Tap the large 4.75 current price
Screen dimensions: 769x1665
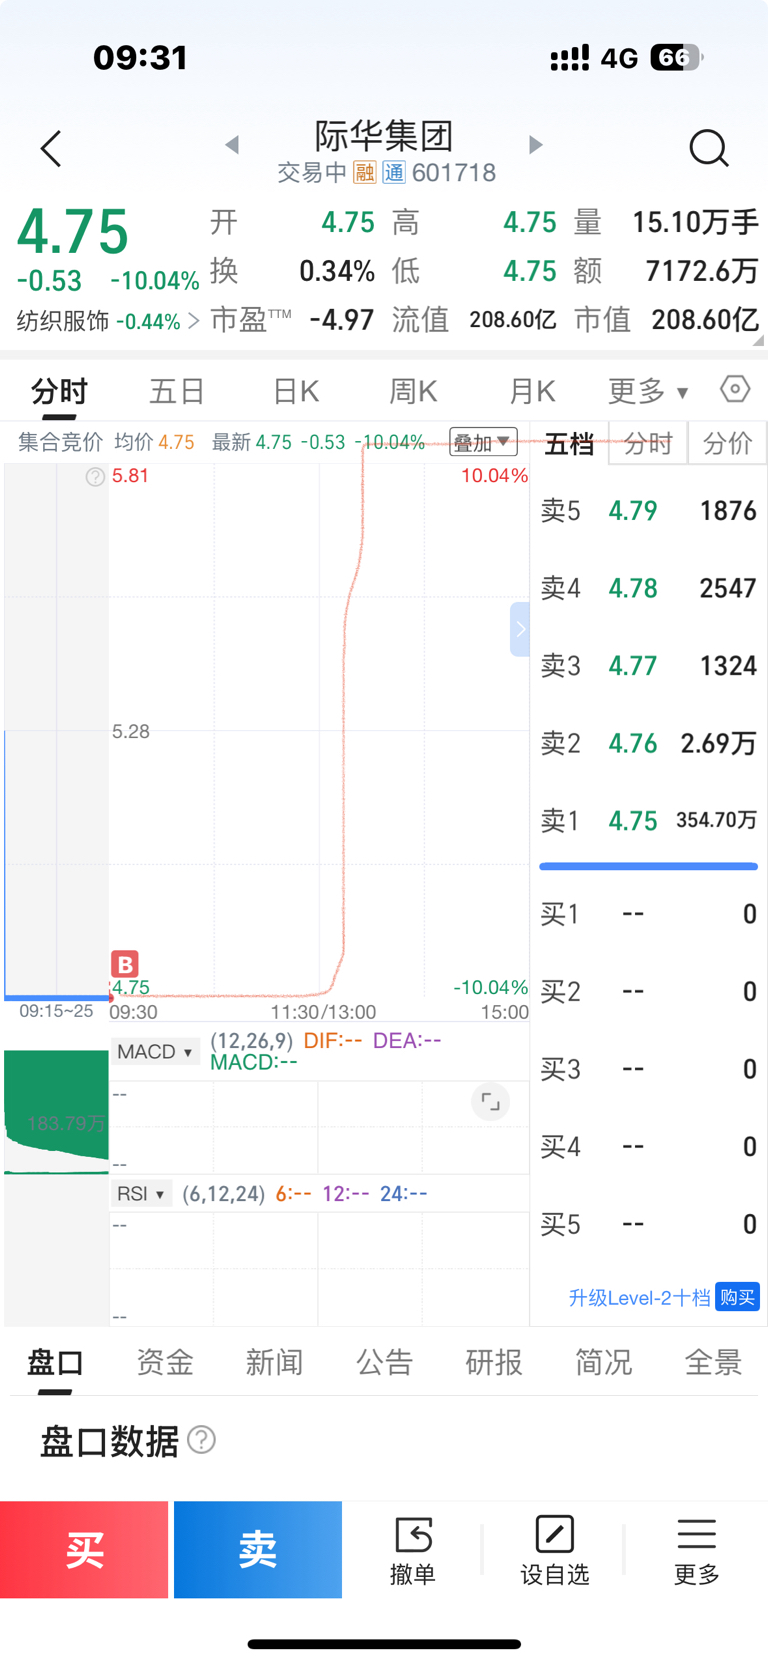tap(73, 231)
